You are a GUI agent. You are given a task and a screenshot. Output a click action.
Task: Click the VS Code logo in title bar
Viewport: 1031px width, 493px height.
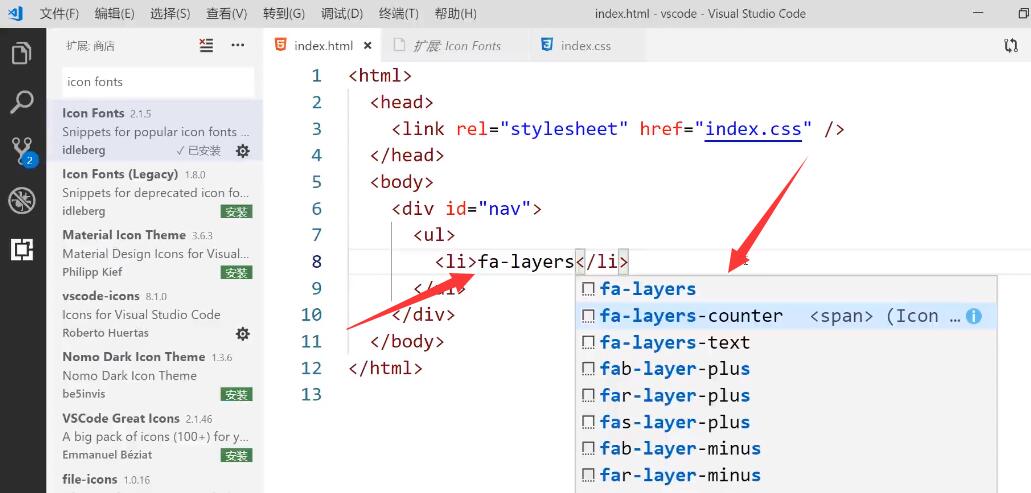tap(16, 13)
